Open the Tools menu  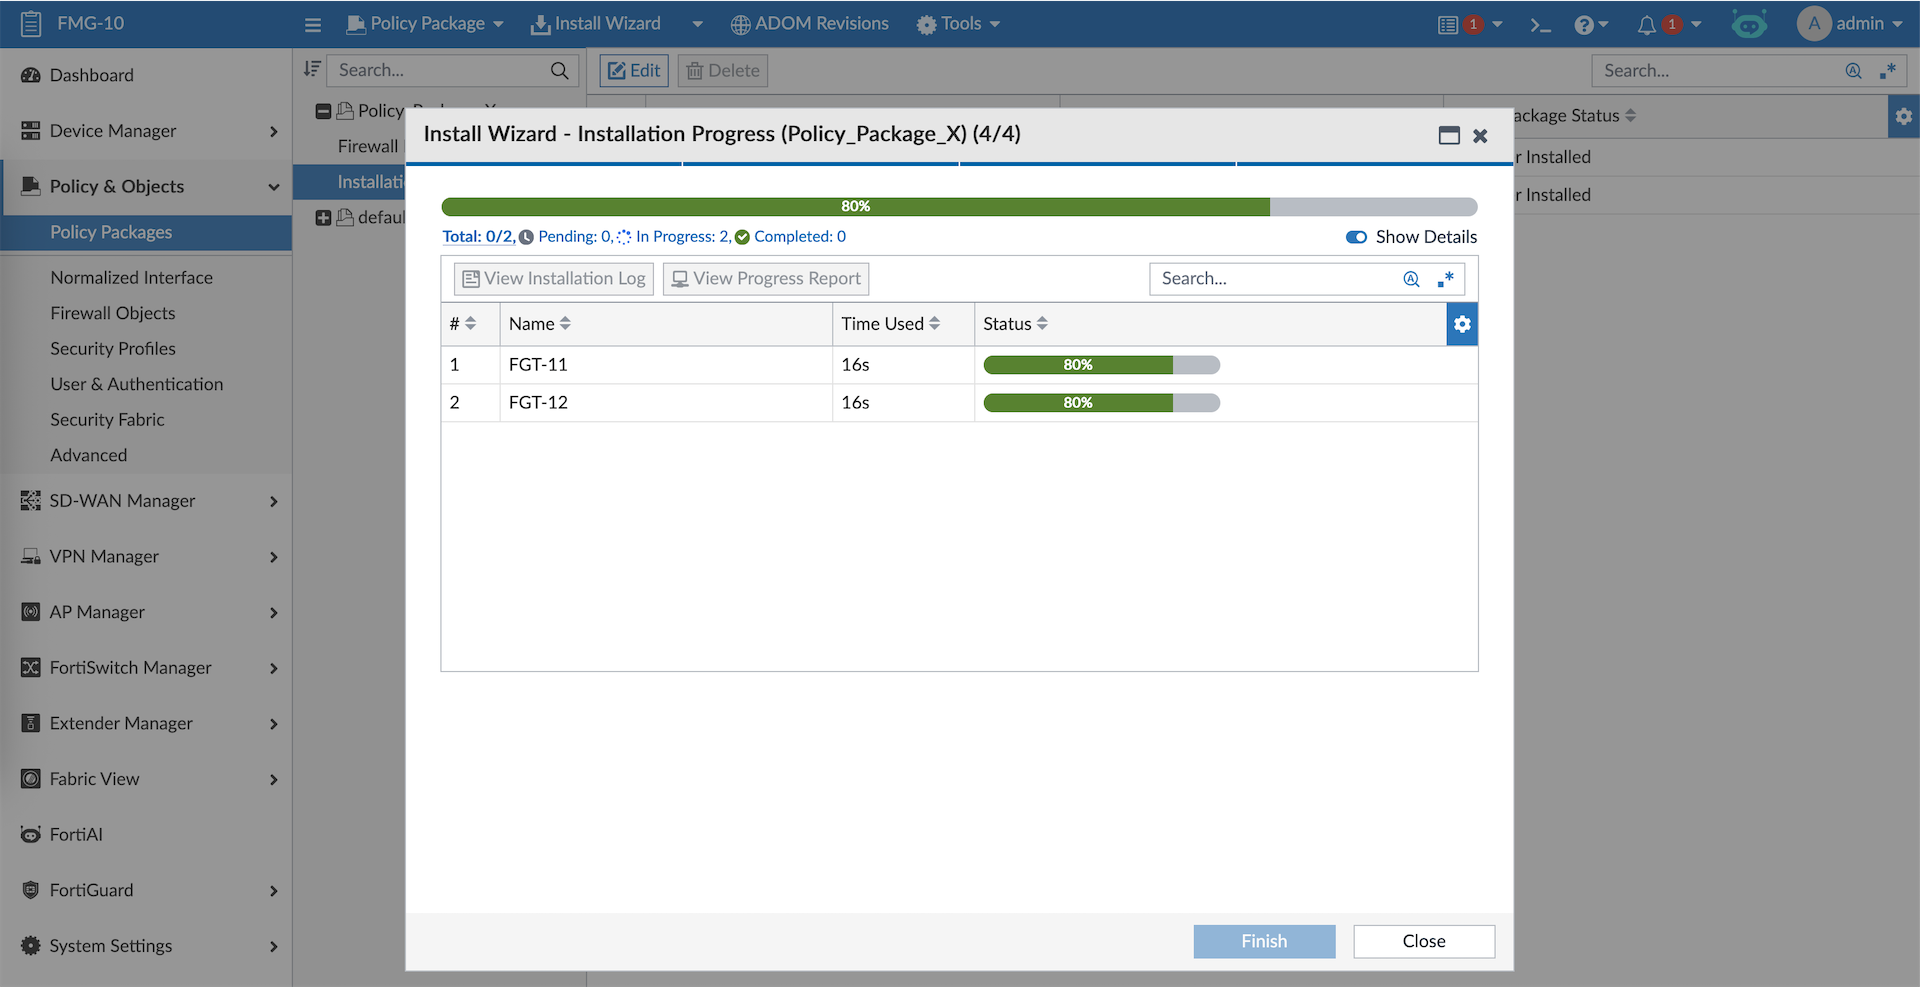[x=958, y=23]
